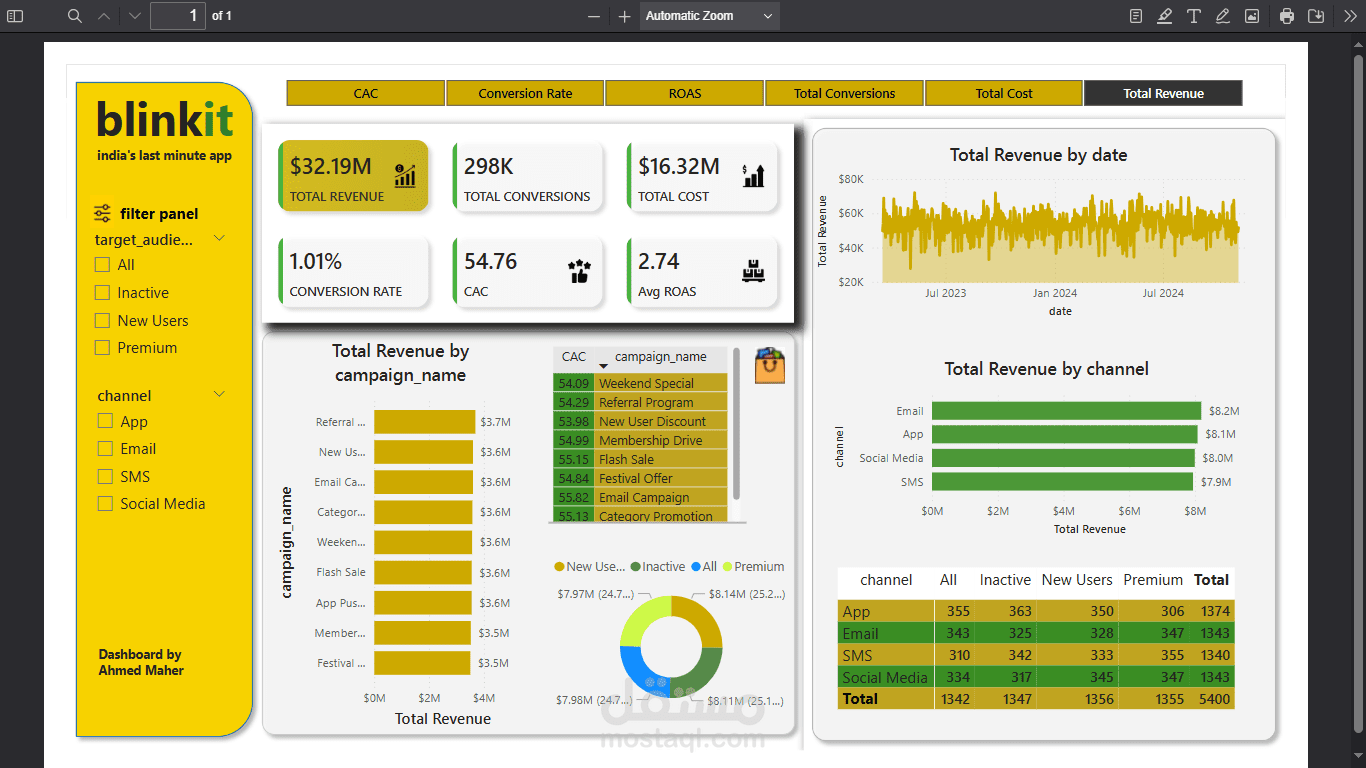Select the highlight annotation tool
This screenshot has height=768, width=1366.
tap(1165, 16)
